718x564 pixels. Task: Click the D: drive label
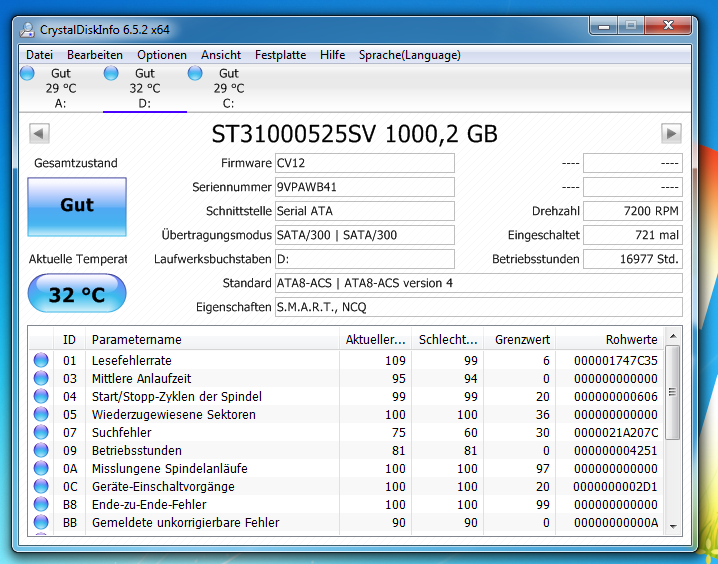click(x=144, y=103)
